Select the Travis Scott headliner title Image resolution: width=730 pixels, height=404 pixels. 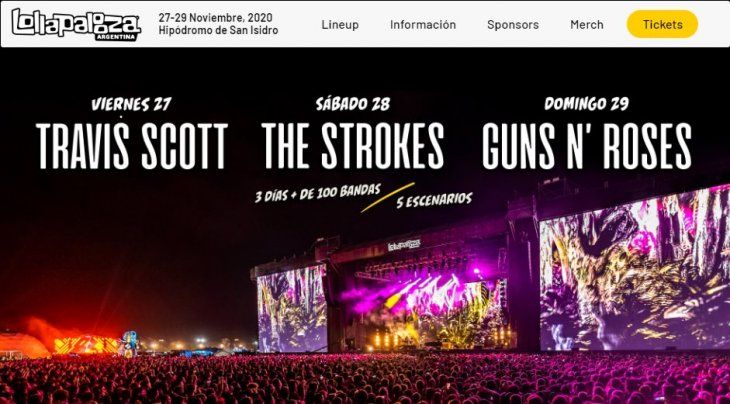(x=132, y=146)
